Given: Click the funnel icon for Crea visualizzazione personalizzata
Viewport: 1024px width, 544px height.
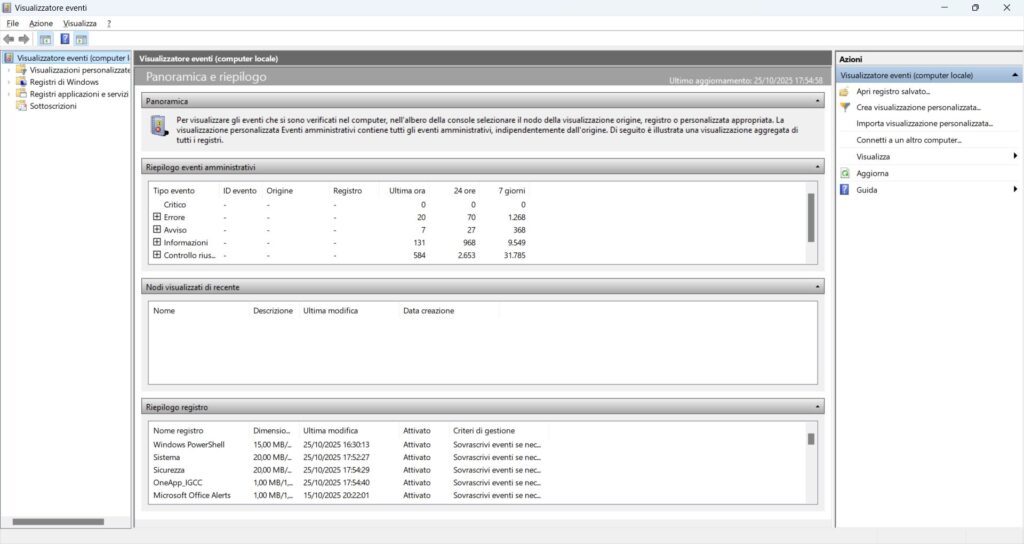Looking at the screenshot, I should point(845,107).
